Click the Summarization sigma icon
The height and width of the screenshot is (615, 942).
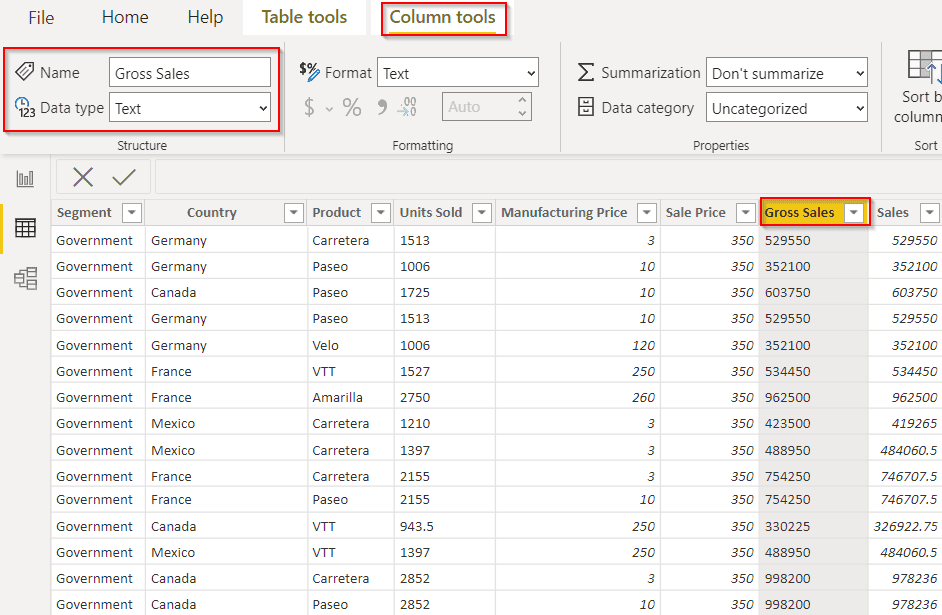pyautogui.click(x=586, y=72)
